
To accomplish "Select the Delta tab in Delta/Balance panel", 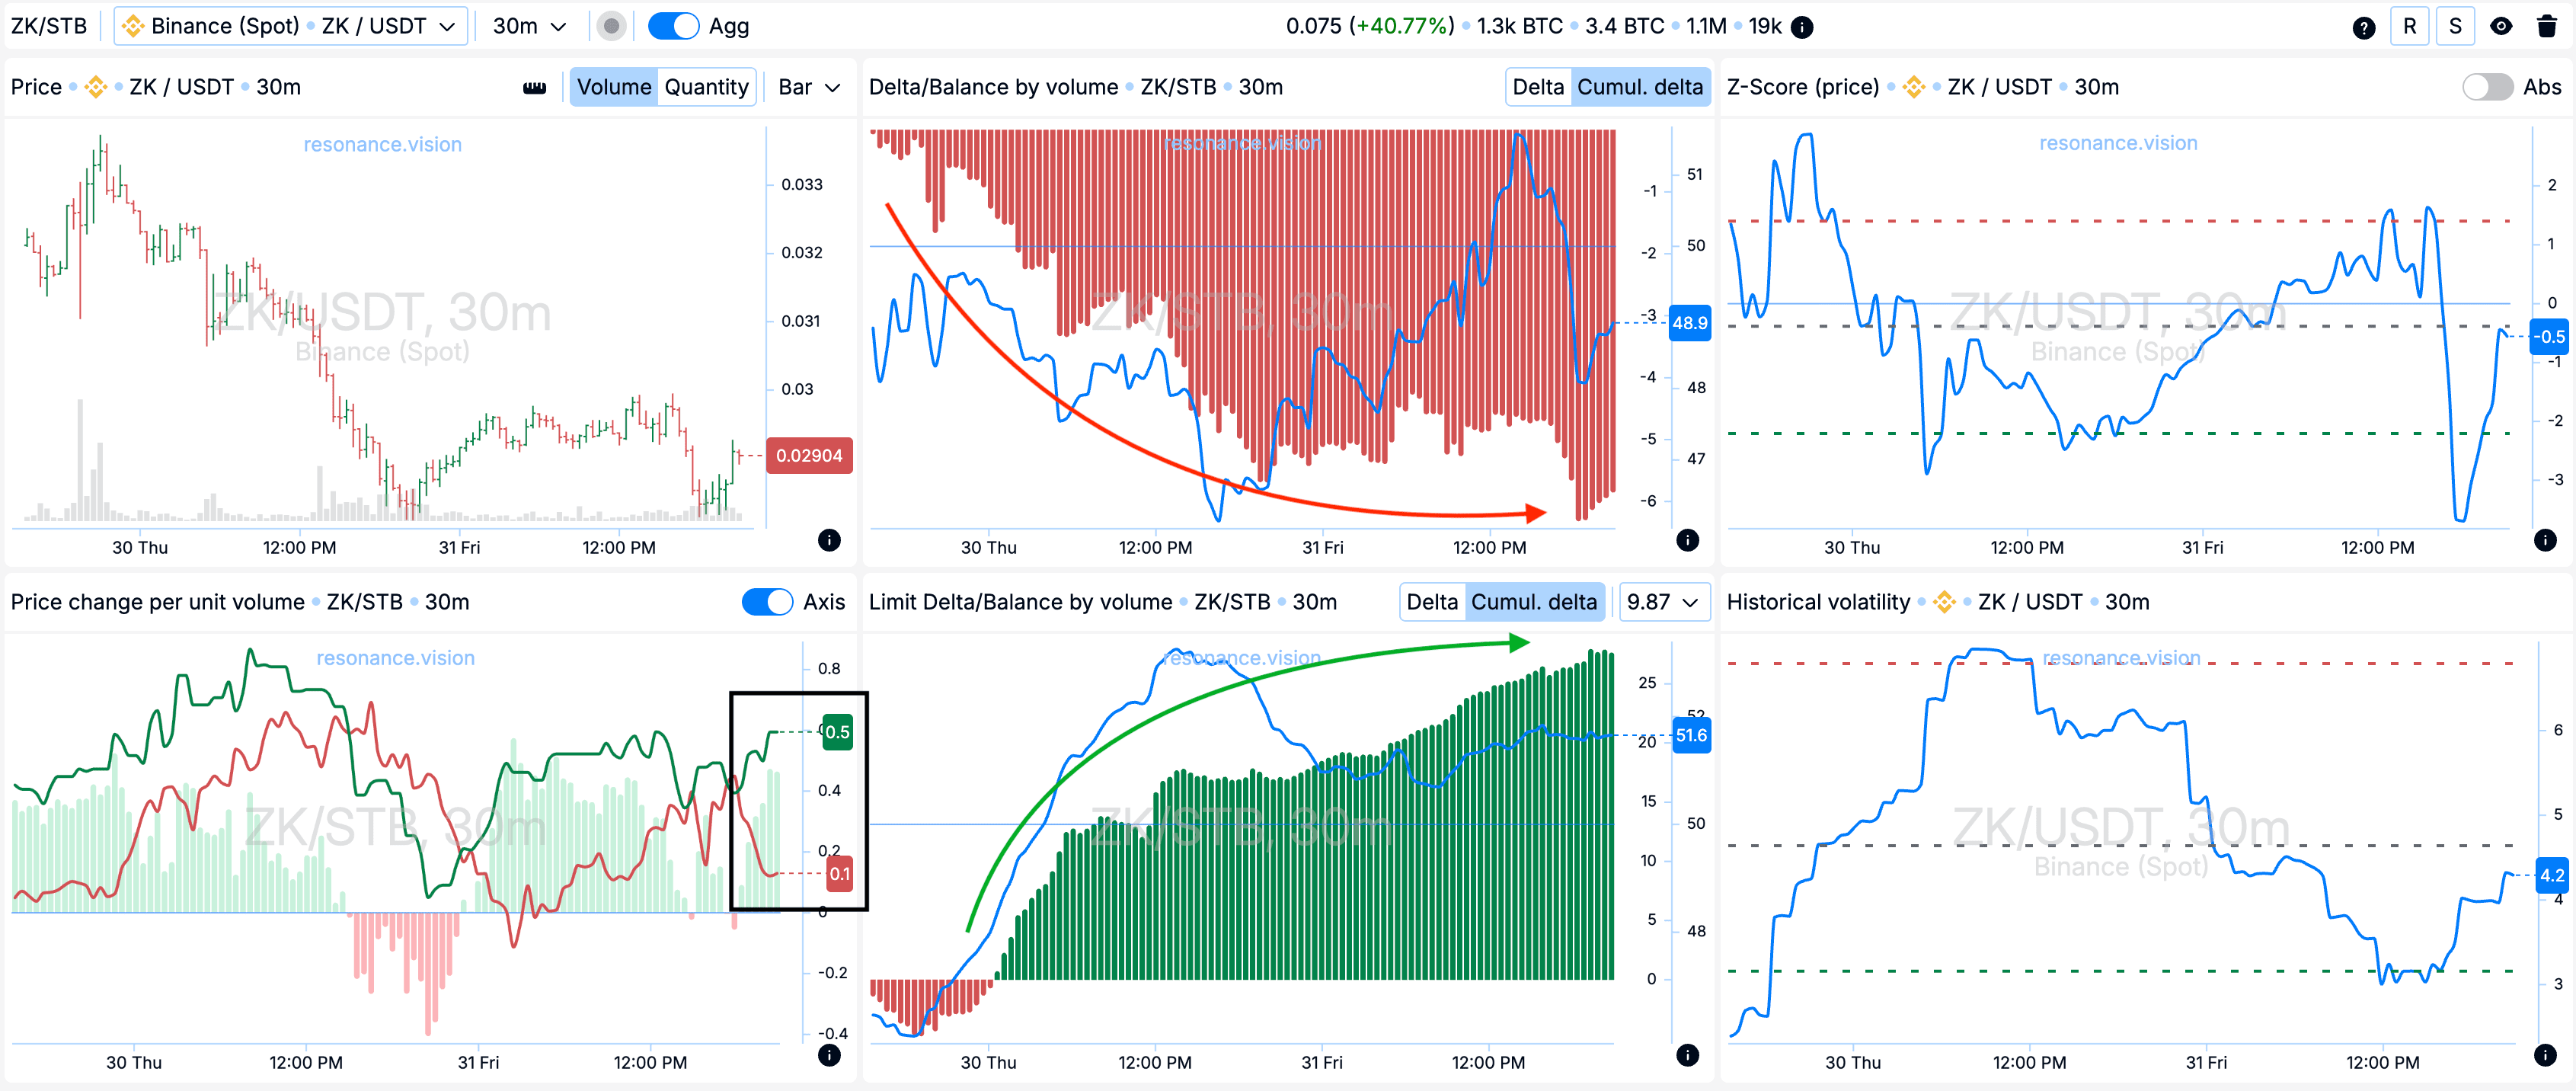I will click(x=1537, y=87).
